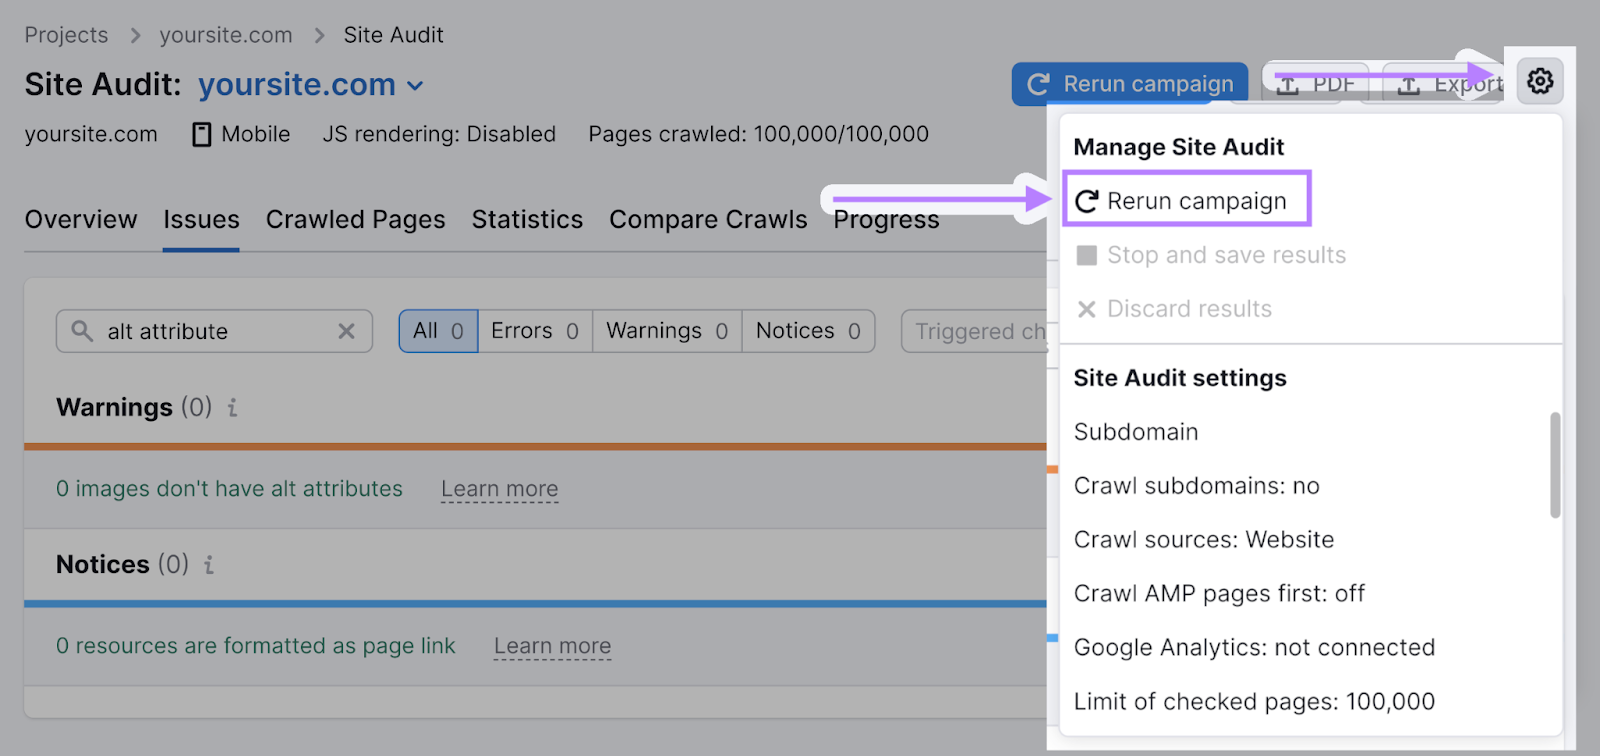Image resolution: width=1600 pixels, height=756 pixels.
Task: Open 0 resources formatted as page link
Action: pos(255,646)
